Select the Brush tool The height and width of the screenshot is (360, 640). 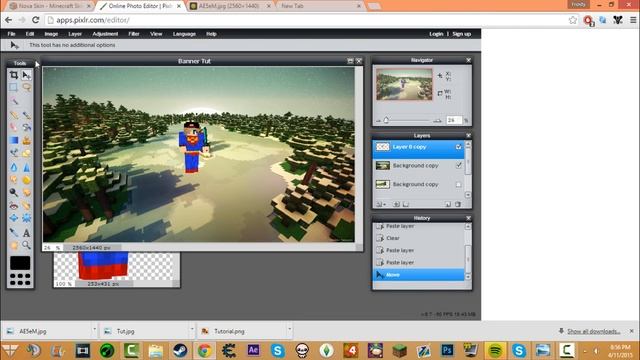[x=27, y=115]
